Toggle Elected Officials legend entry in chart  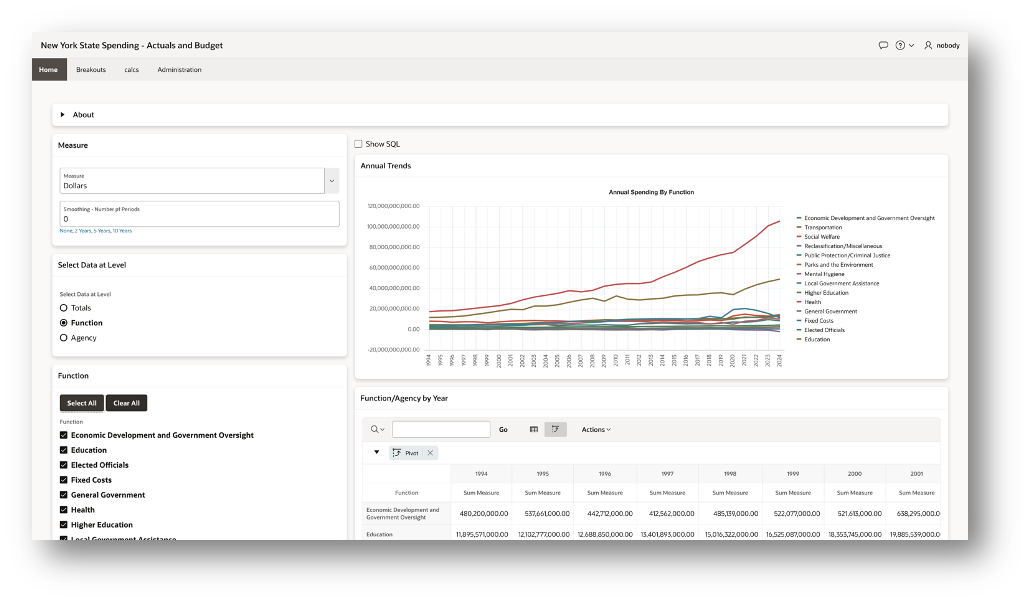click(820, 330)
